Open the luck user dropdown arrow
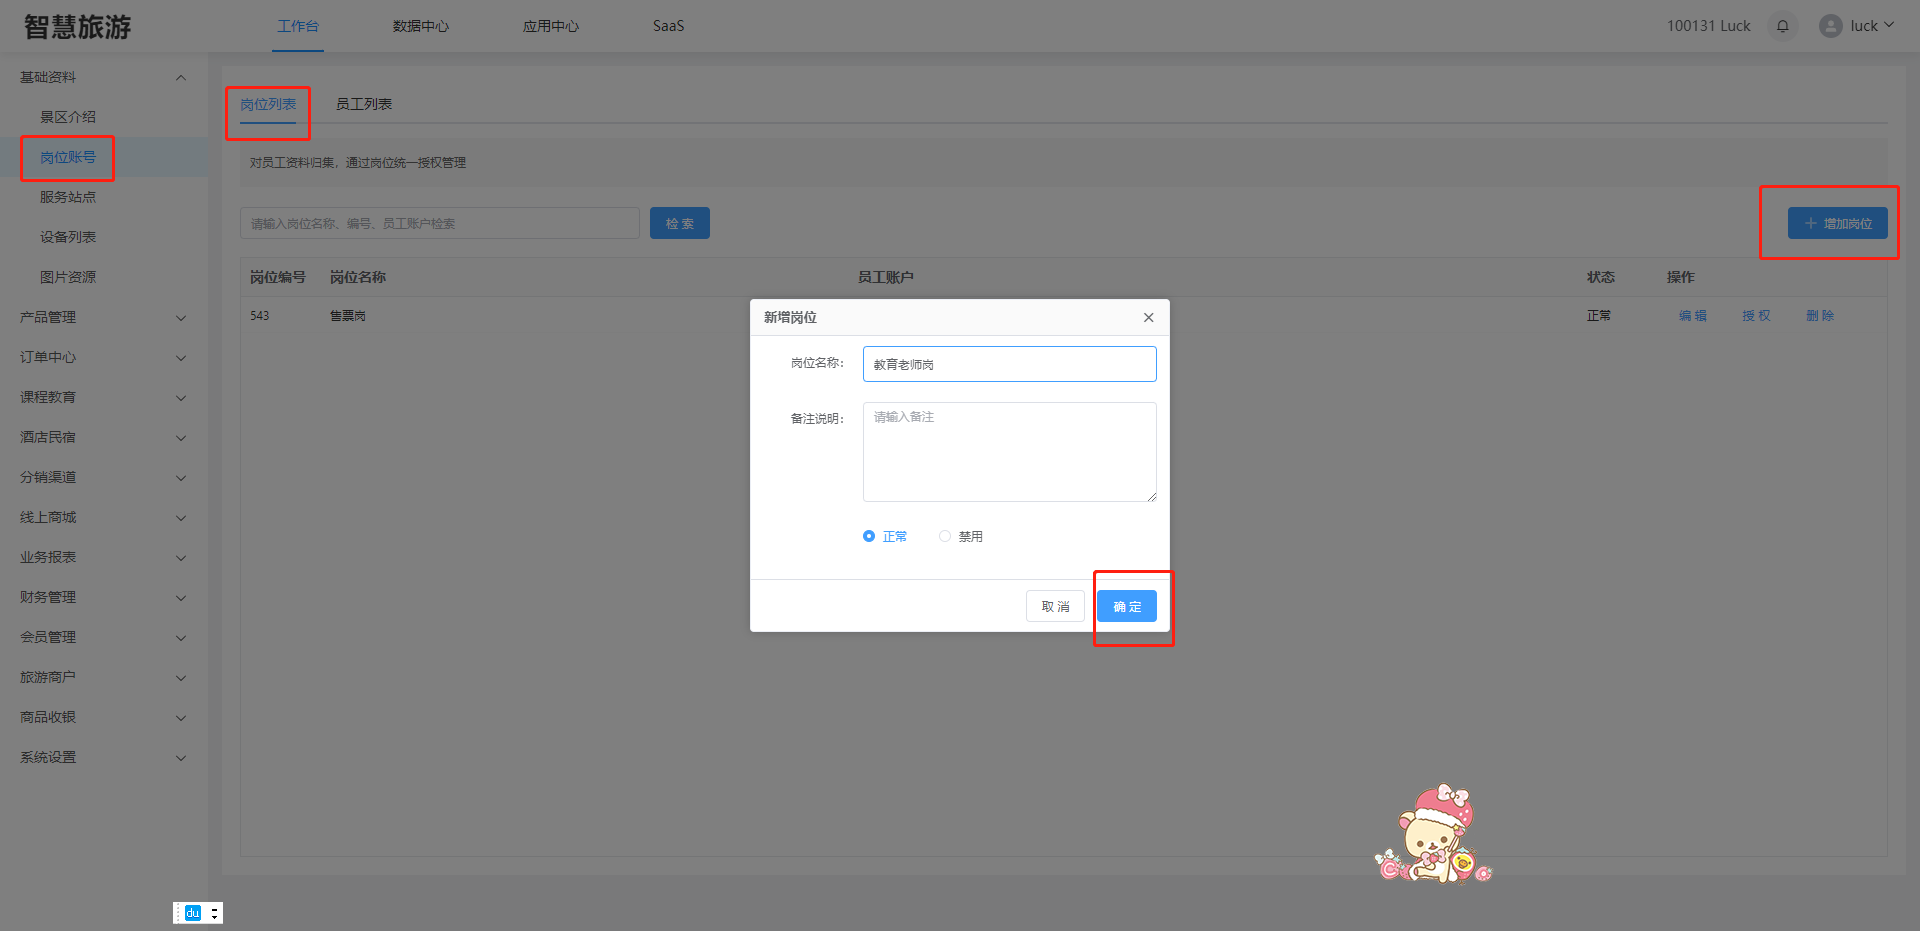 click(1889, 26)
